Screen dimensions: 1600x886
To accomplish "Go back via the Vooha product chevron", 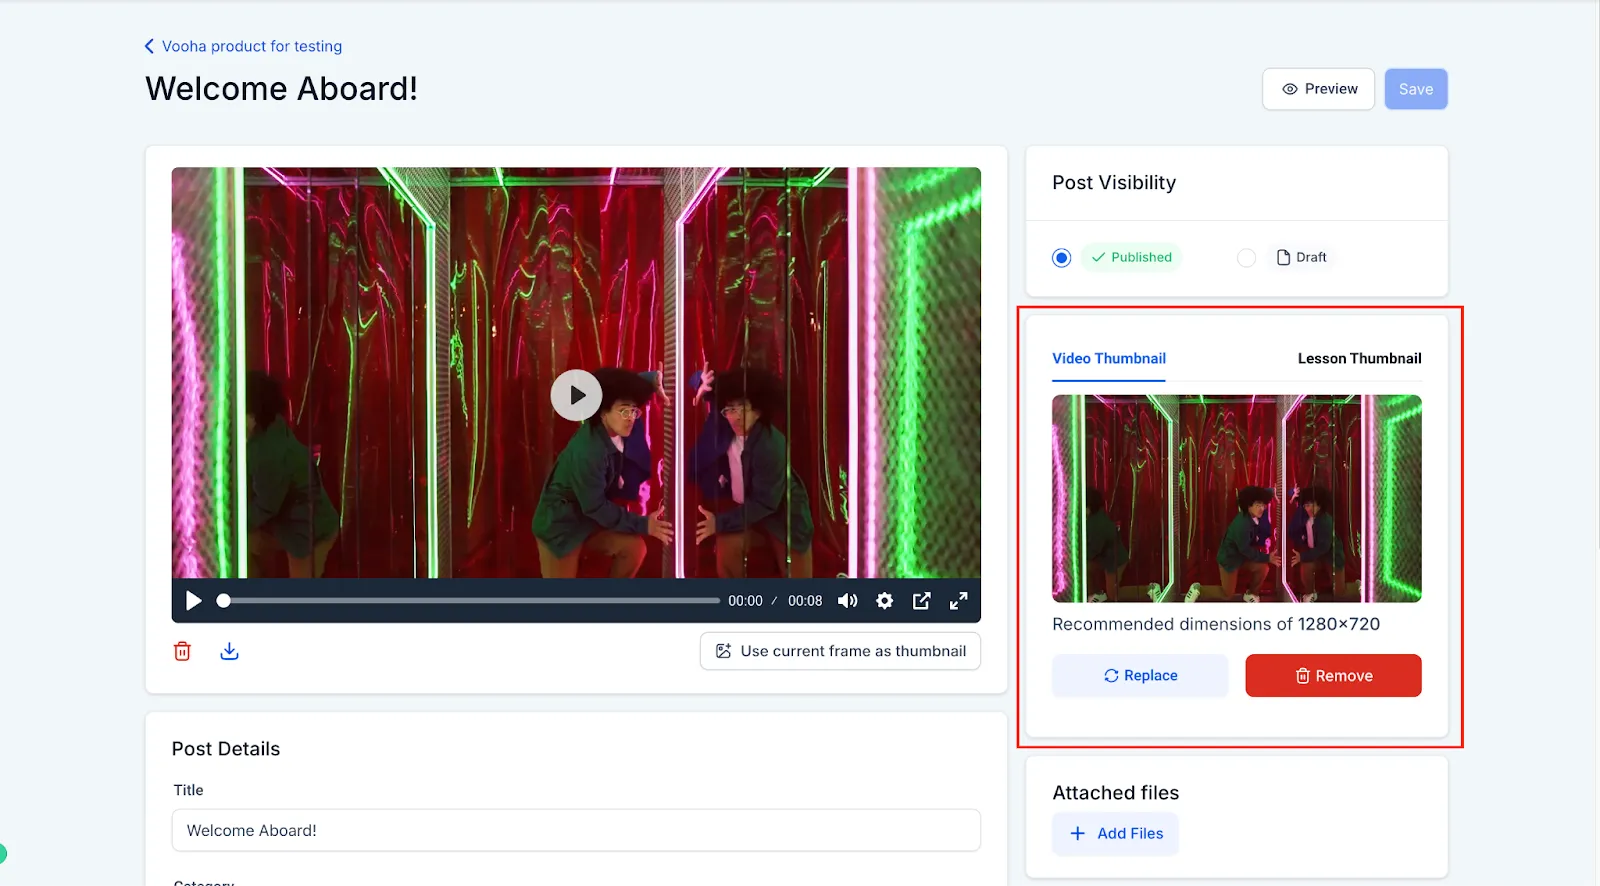I will tap(149, 46).
